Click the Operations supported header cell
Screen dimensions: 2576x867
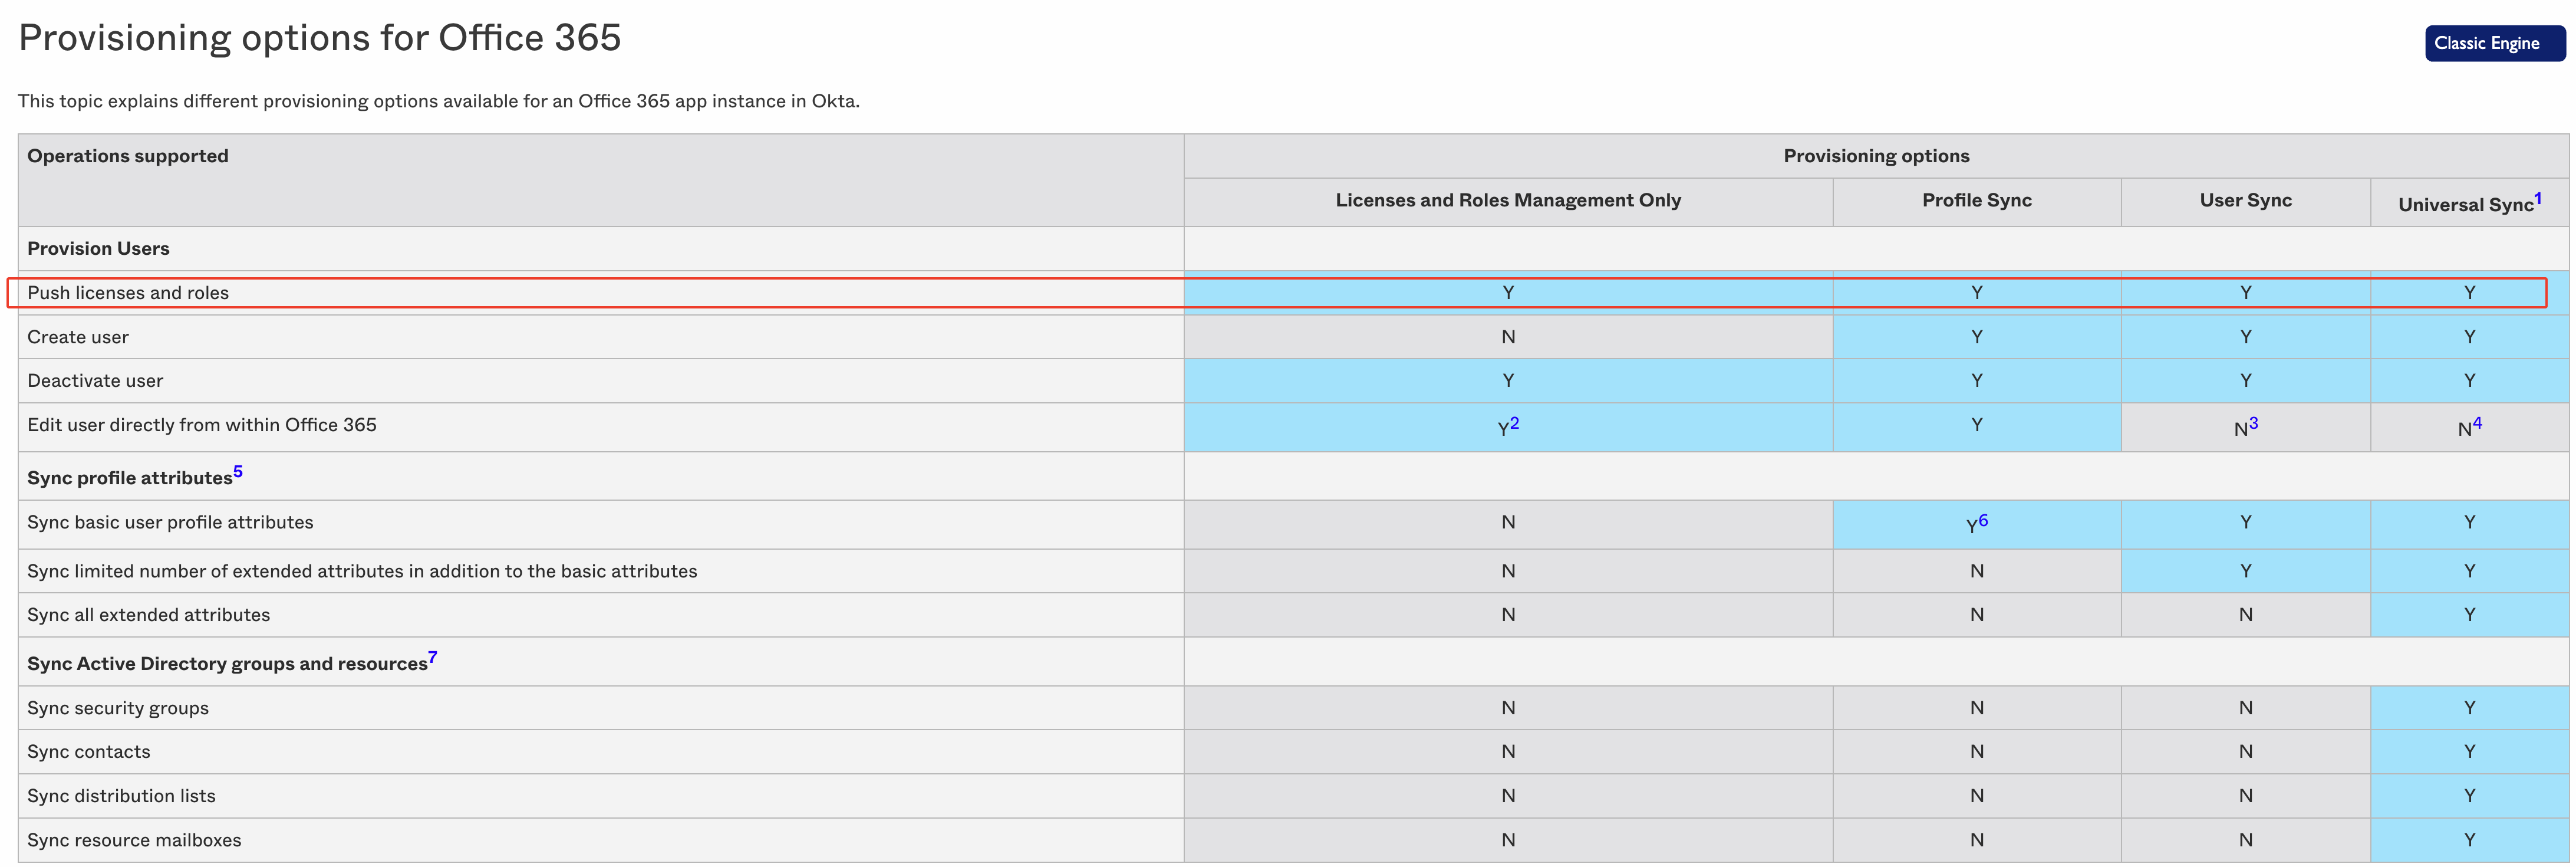tap(128, 155)
